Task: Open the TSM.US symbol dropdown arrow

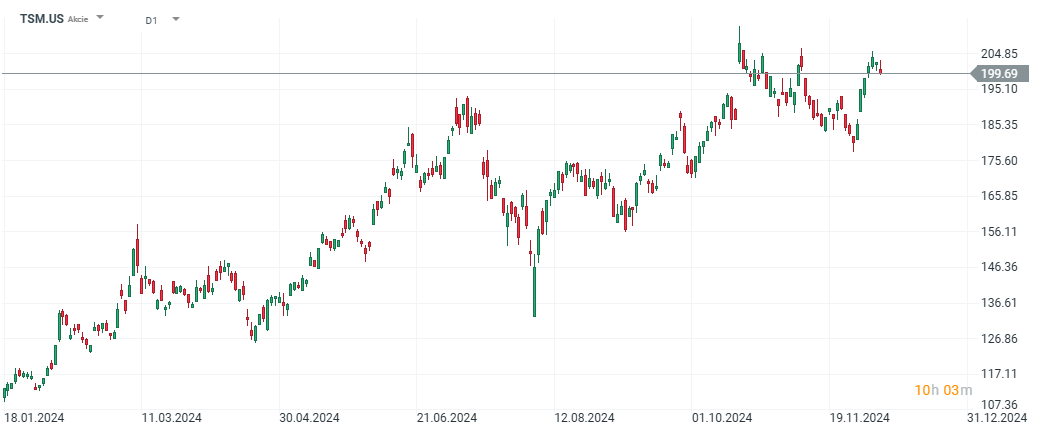Action: [x=100, y=19]
